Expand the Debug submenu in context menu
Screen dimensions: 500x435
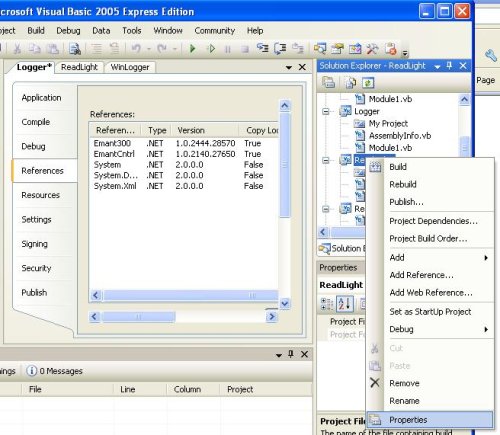486,329
